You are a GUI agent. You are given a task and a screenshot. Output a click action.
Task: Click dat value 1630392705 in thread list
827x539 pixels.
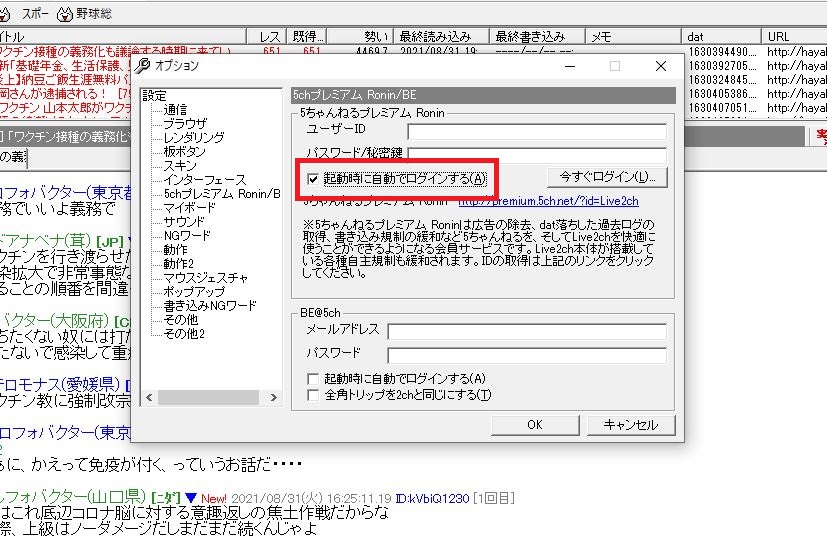pyautogui.click(x=722, y=66)
